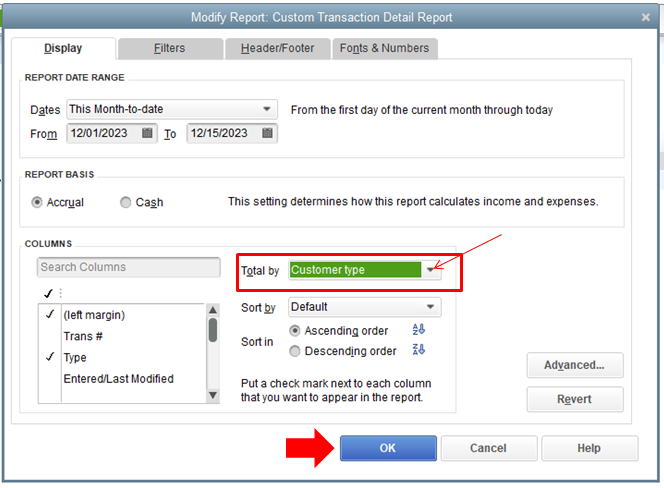Click scroll down arrow in columns list
Screen dimensions: 664x488
click(x=213, y=396)
